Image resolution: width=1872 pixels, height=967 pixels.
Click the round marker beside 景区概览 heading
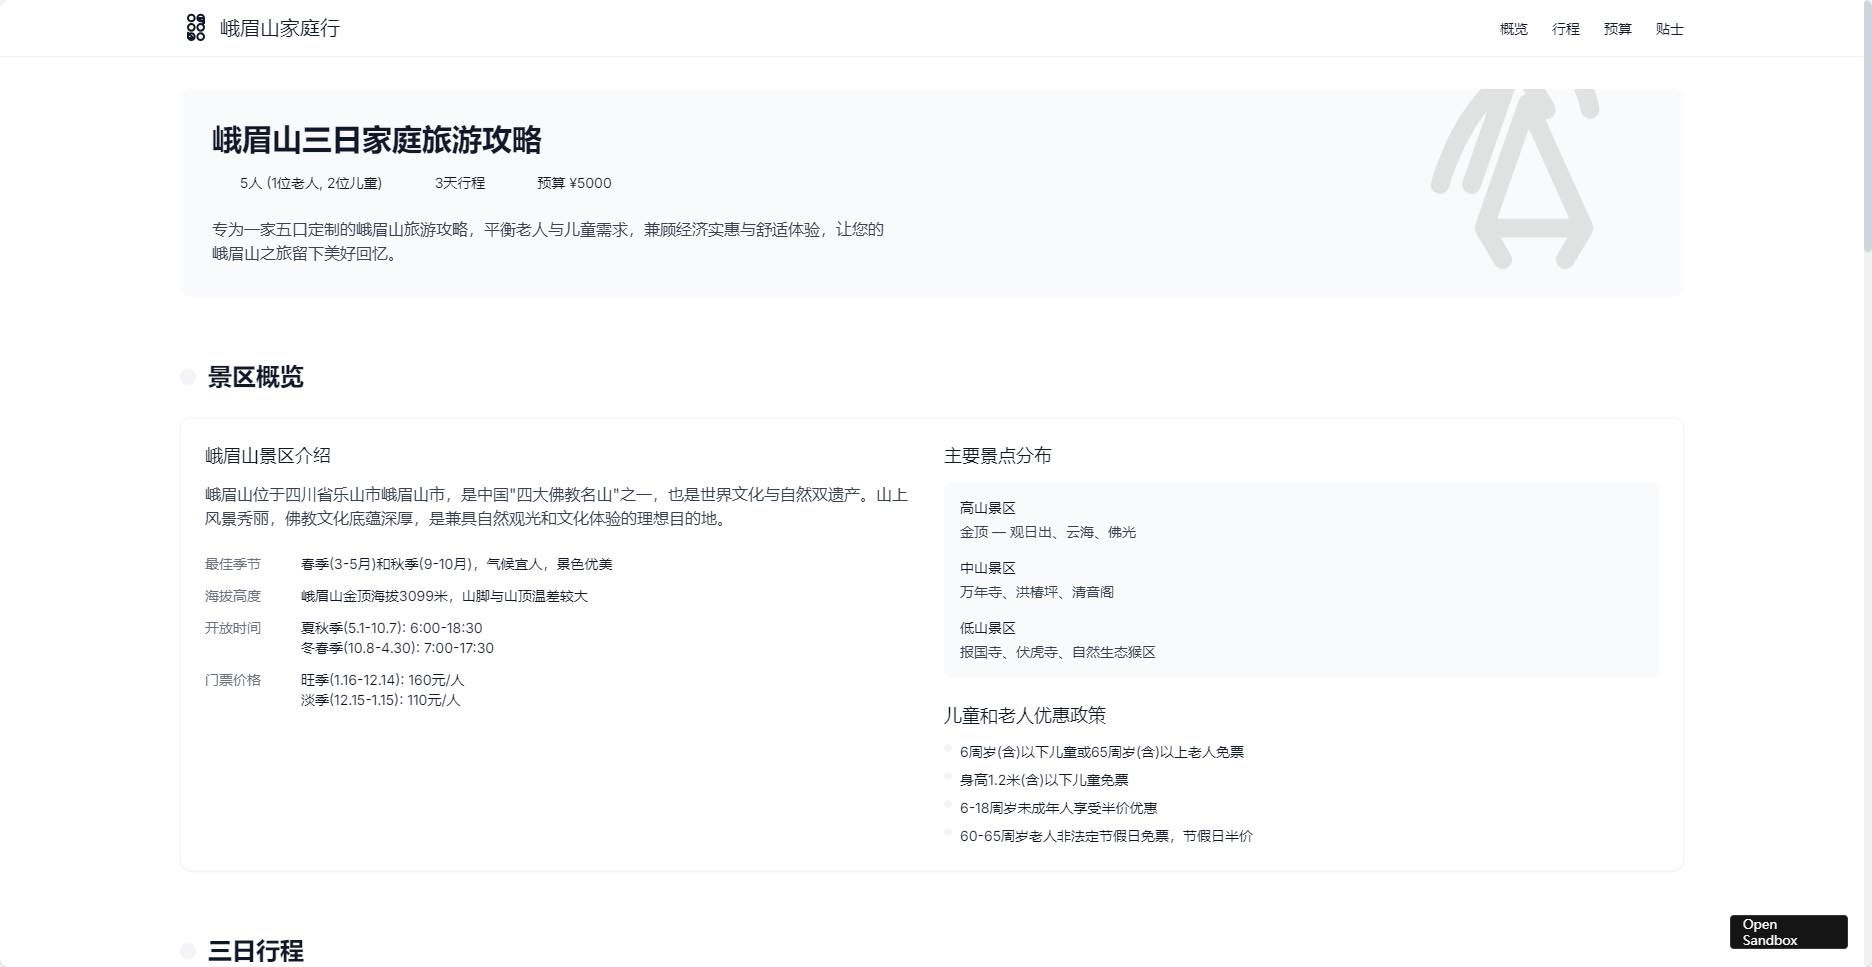point(188,377)
